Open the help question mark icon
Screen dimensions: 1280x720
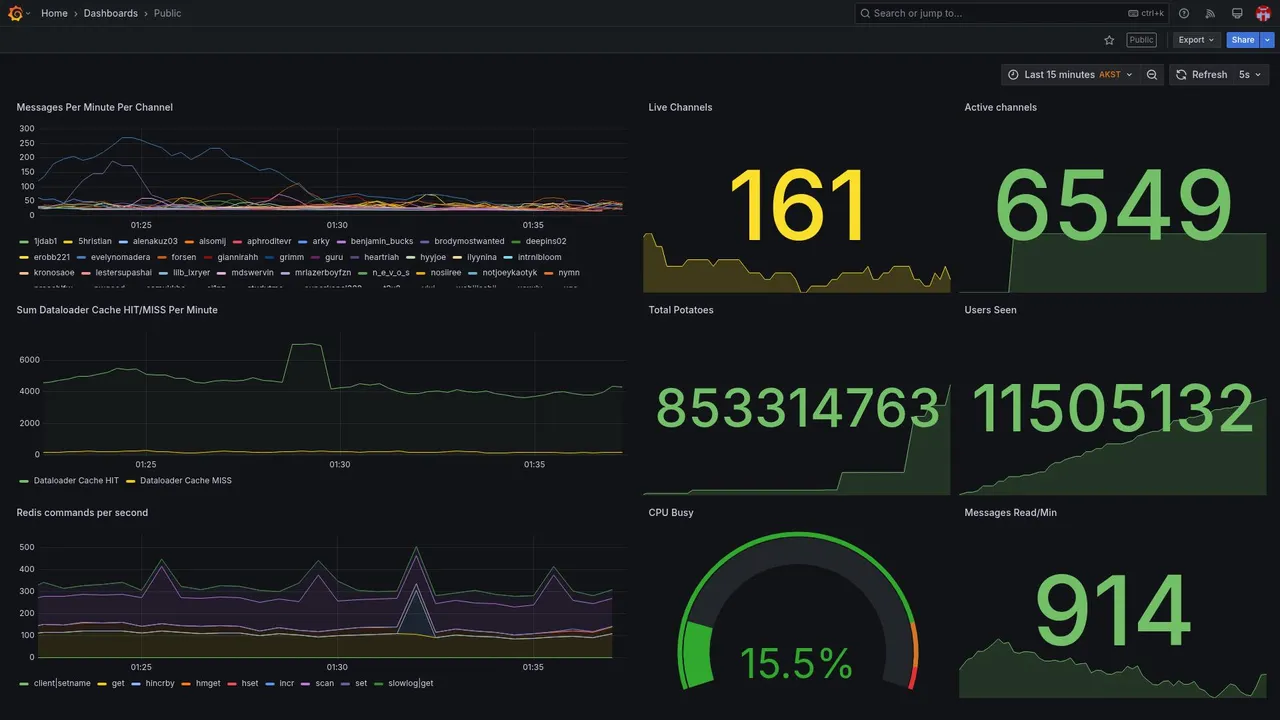(1184, 13)
